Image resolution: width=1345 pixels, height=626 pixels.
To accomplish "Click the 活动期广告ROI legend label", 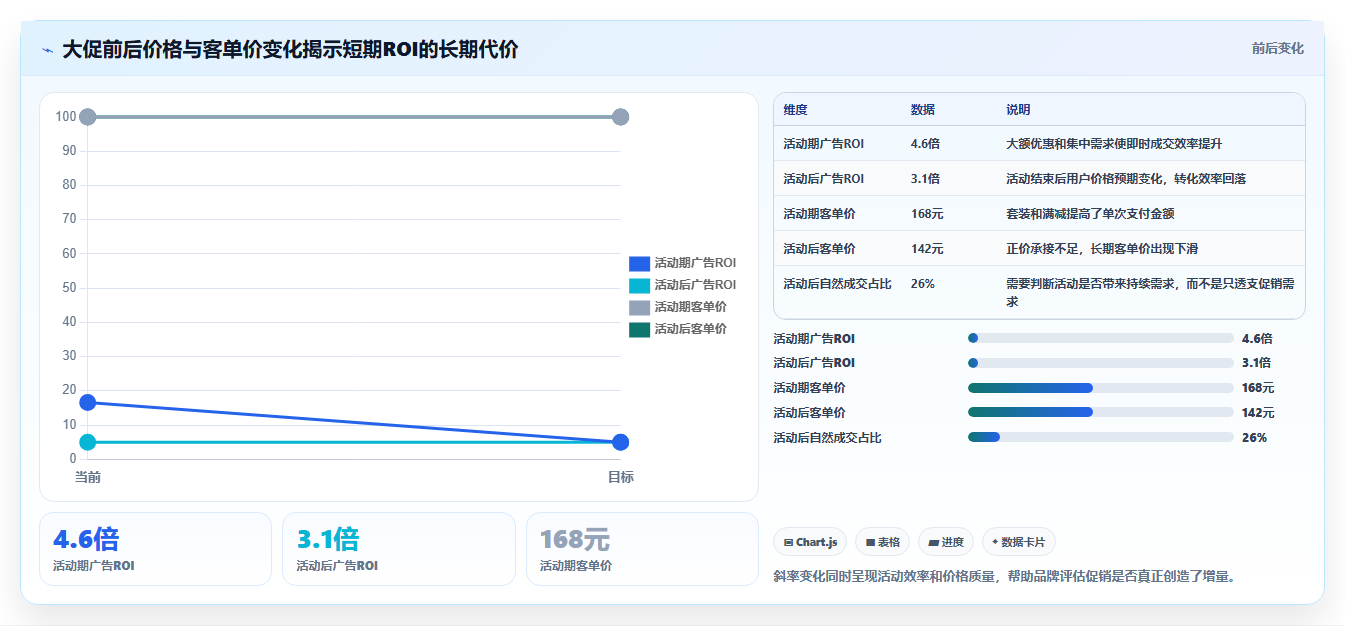I will (x=695, y=263).
